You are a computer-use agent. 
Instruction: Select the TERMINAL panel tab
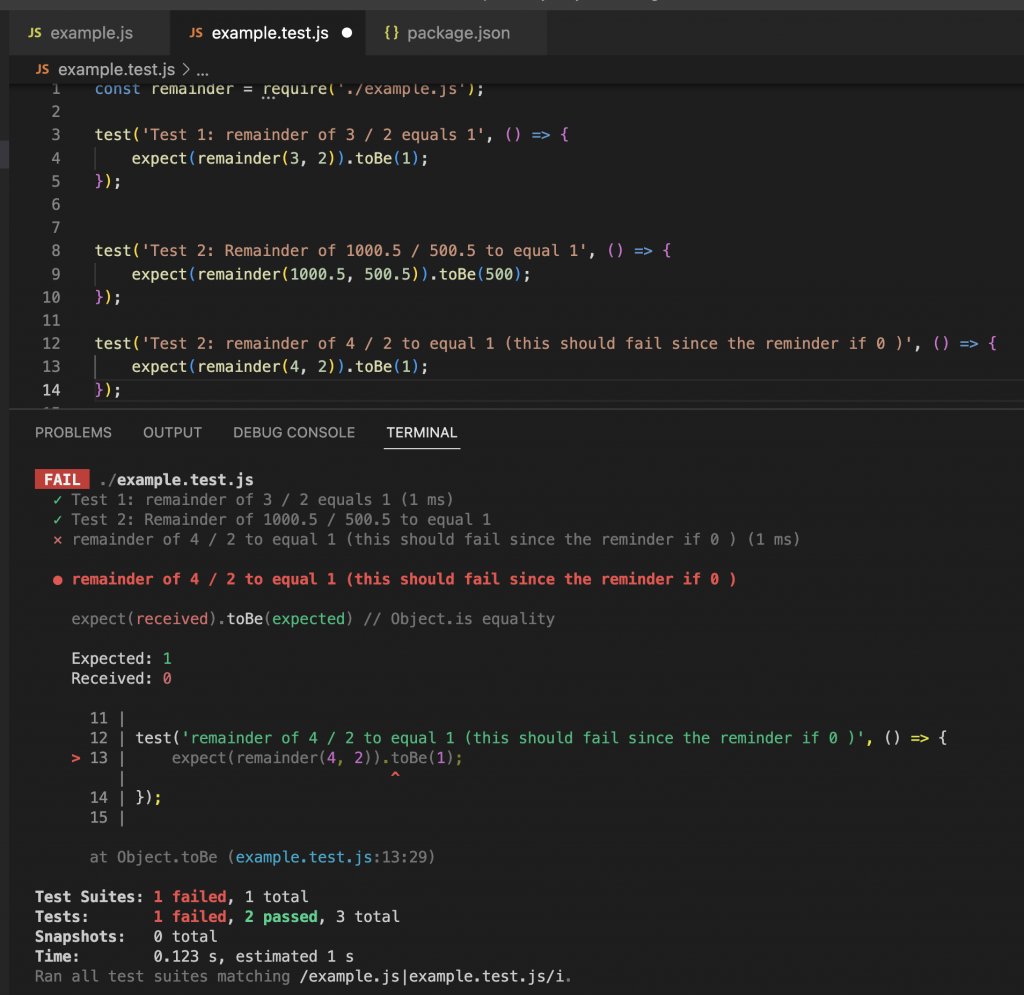pyautogui.click(x=421, y=433)
